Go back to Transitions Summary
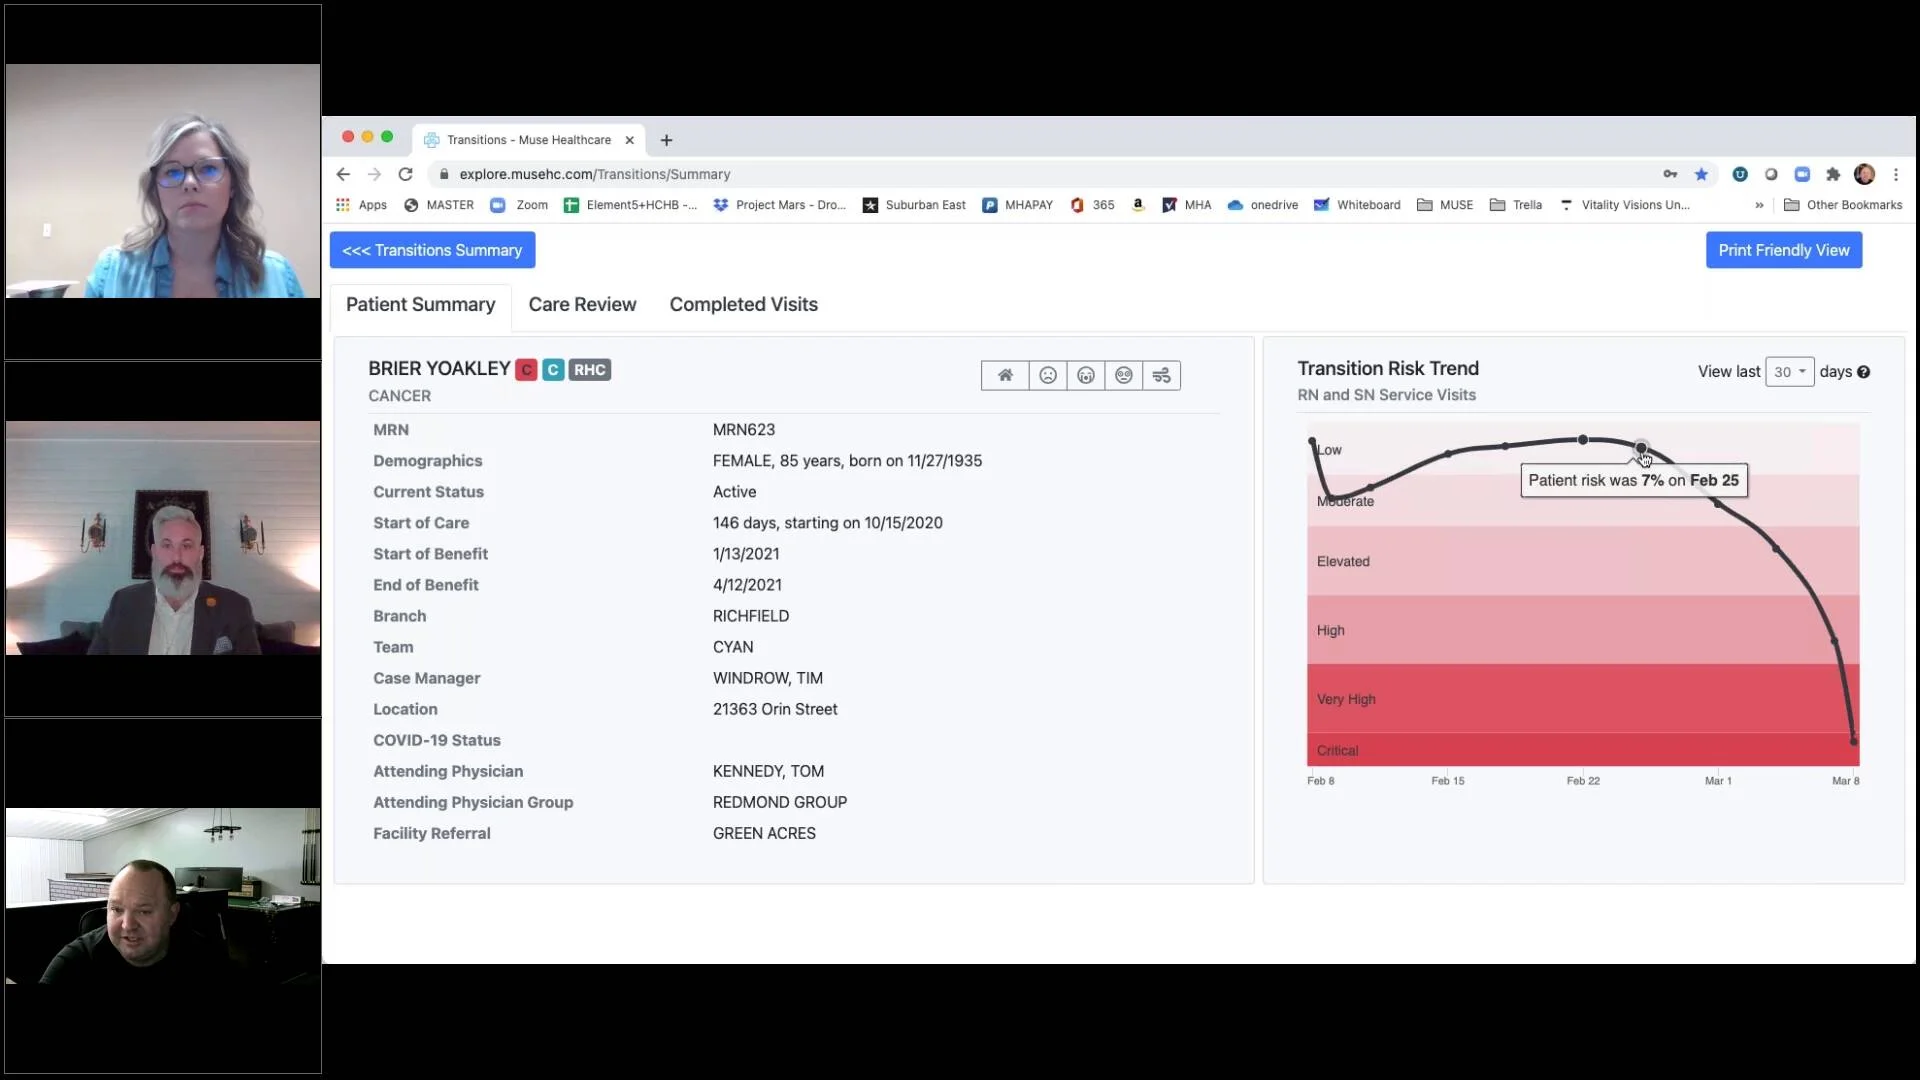This screenshot has width=1920, height=1080. pyautogui.click(x=432, y=250)
